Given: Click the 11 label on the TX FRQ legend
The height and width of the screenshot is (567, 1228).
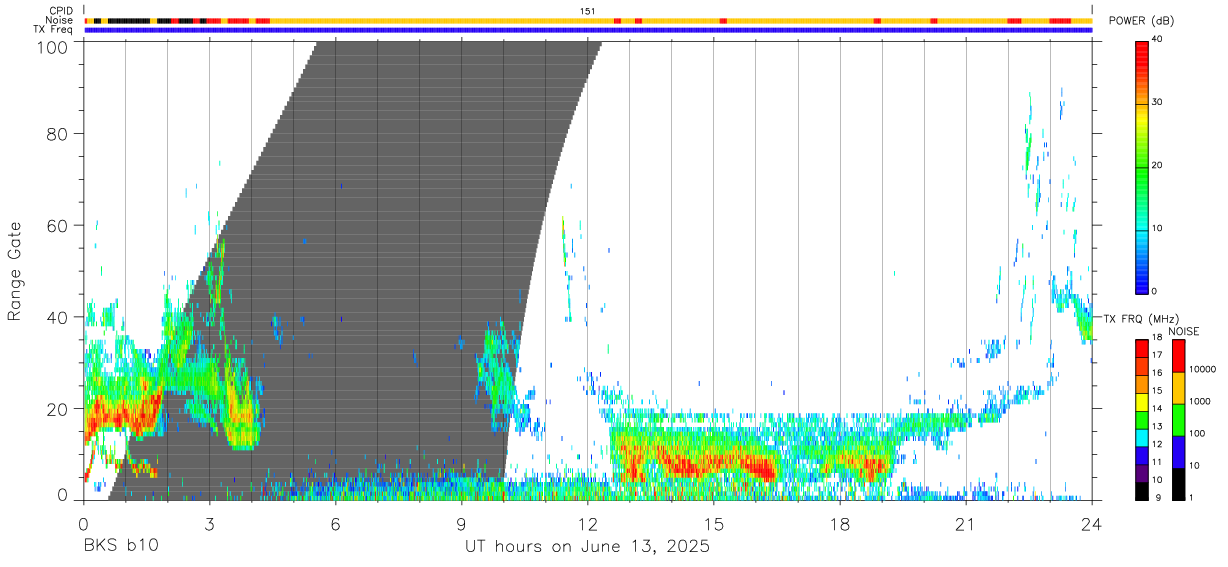Looking at the screenshot, I should coord(1158,462).
